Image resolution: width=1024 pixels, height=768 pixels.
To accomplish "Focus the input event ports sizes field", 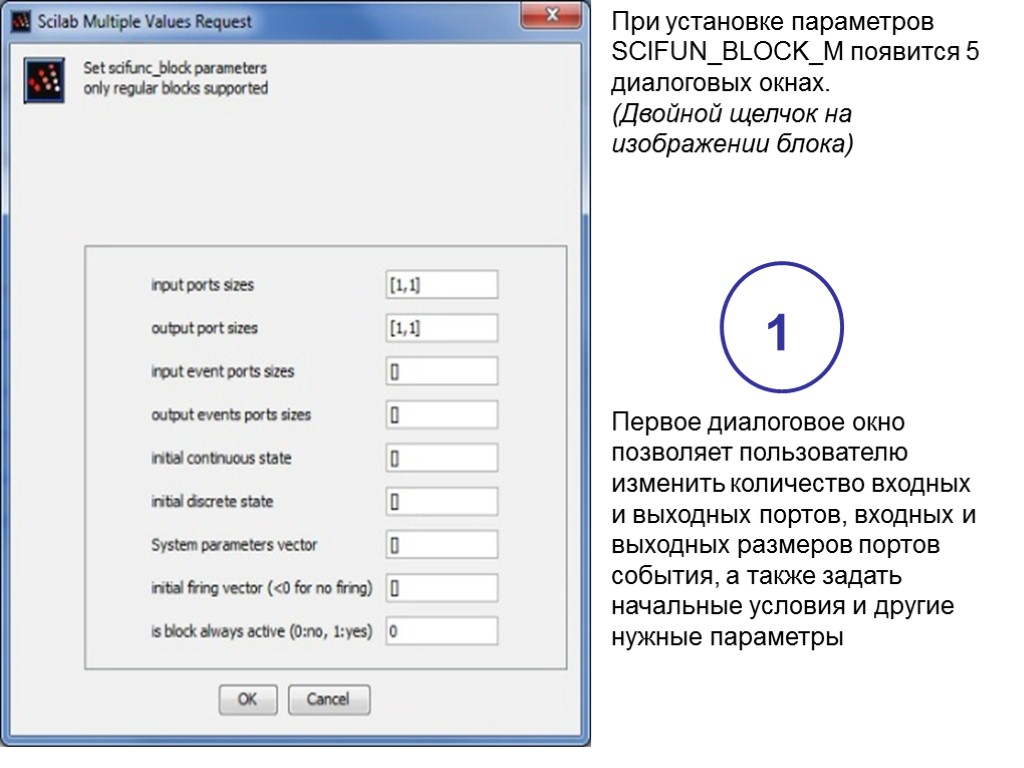I will tap(441, 371).
